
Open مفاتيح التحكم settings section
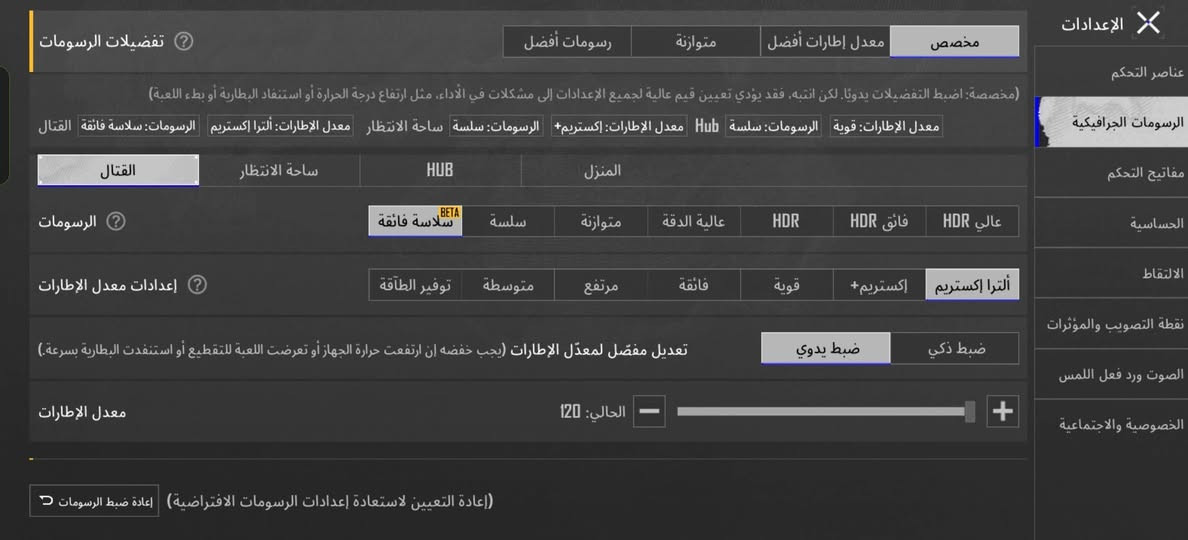[x=1111, y=173]
